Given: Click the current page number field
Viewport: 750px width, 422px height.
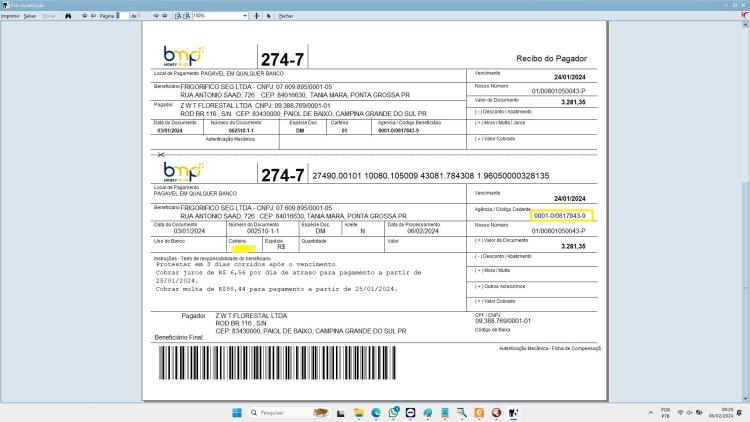Looking at the screenshot, I should 122,16.
